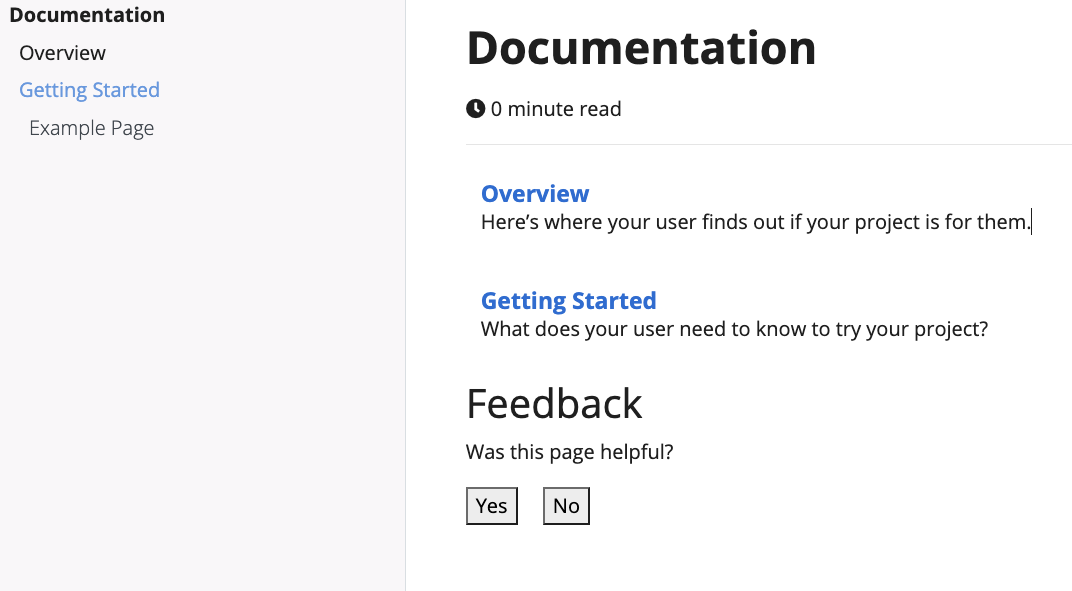The width and height of the screenshot is (1072, 591).
Task: Click the "Documentation" sidebar heading
Action: point(87,14)
